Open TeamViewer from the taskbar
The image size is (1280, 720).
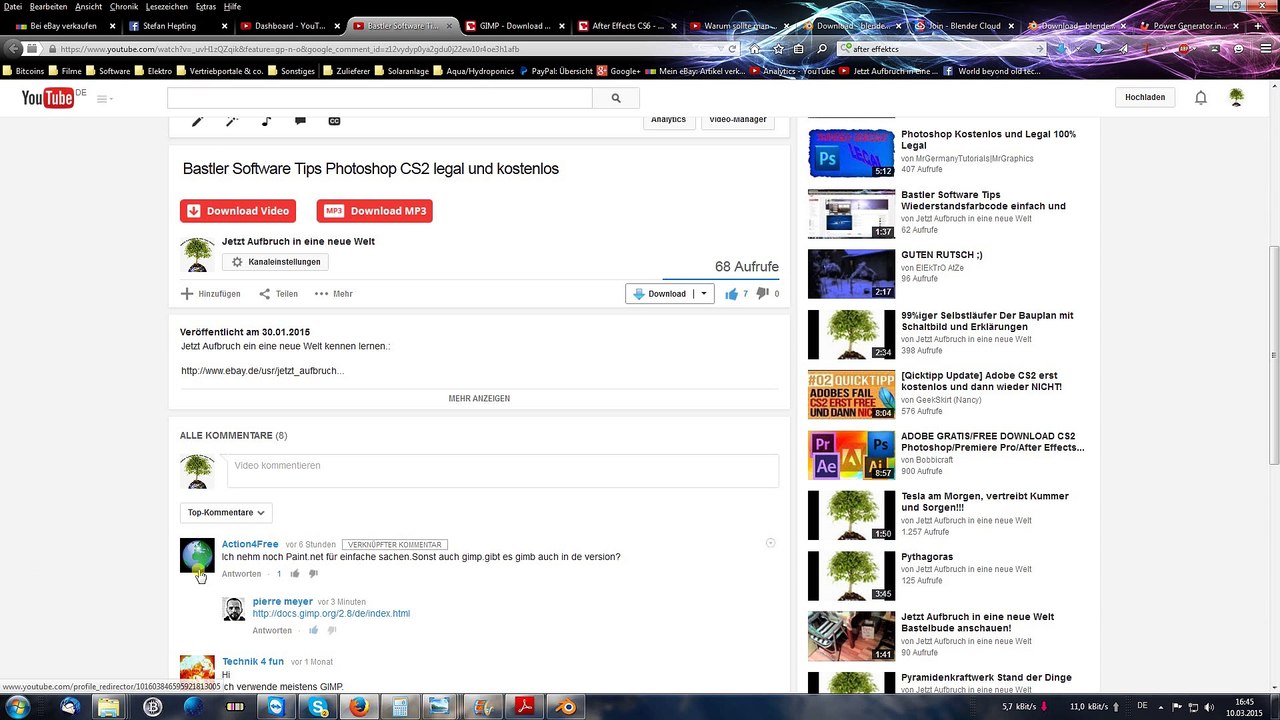click(x=277, y=707)
